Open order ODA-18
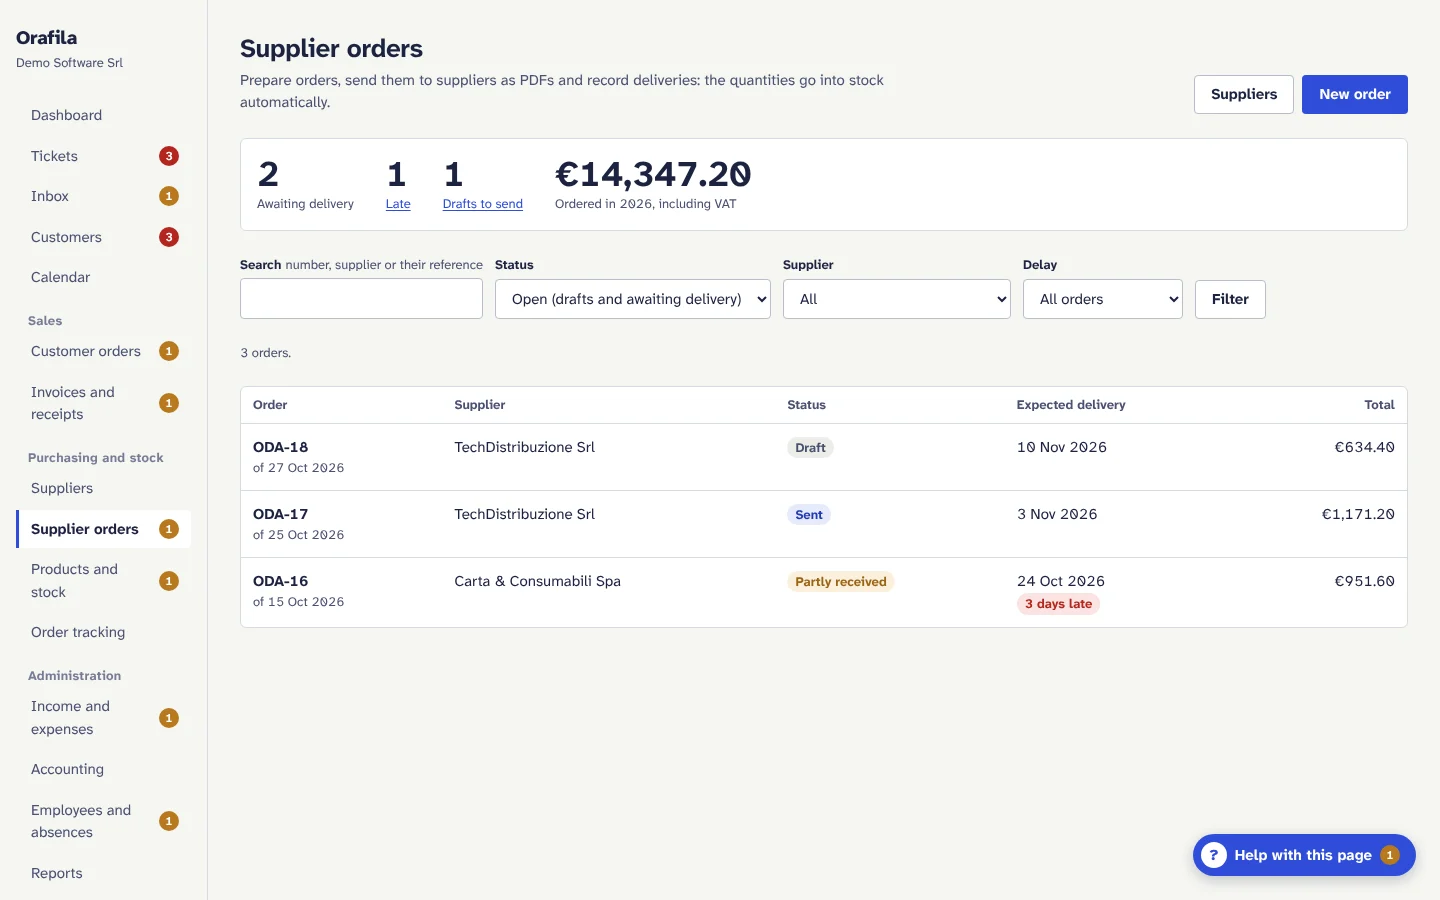The image size is (1440, 900). [x=280, y=447]
